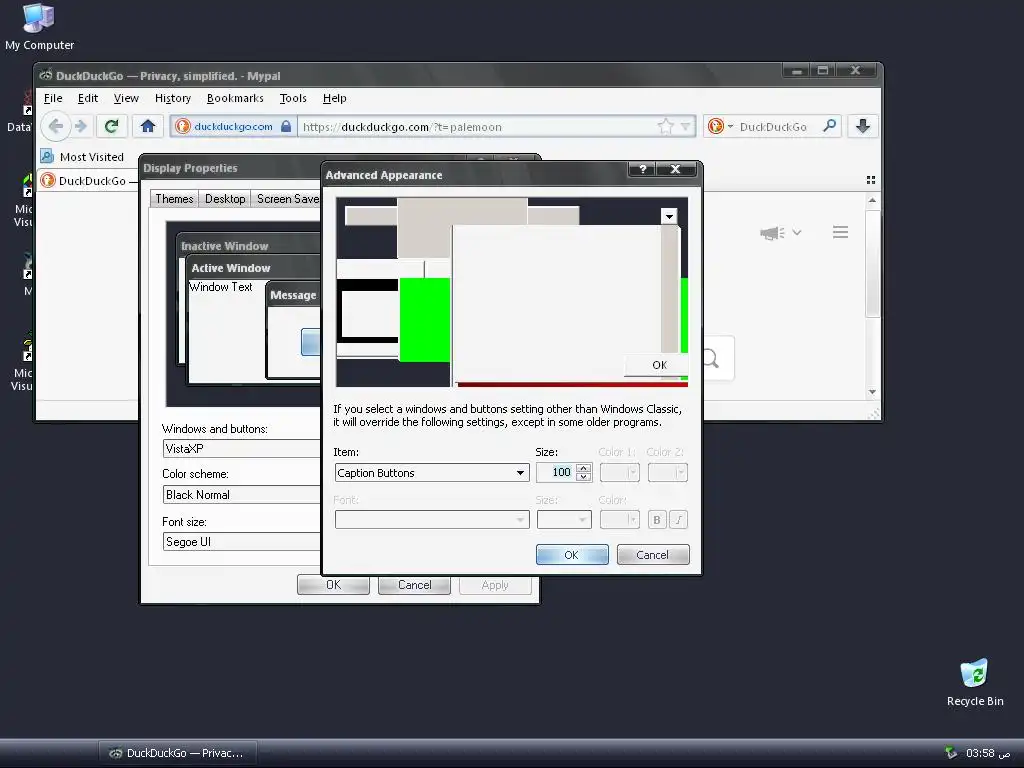
Task: Go back with the browser Back arrow
Action: pyautogui.click(x=56, y=126)
